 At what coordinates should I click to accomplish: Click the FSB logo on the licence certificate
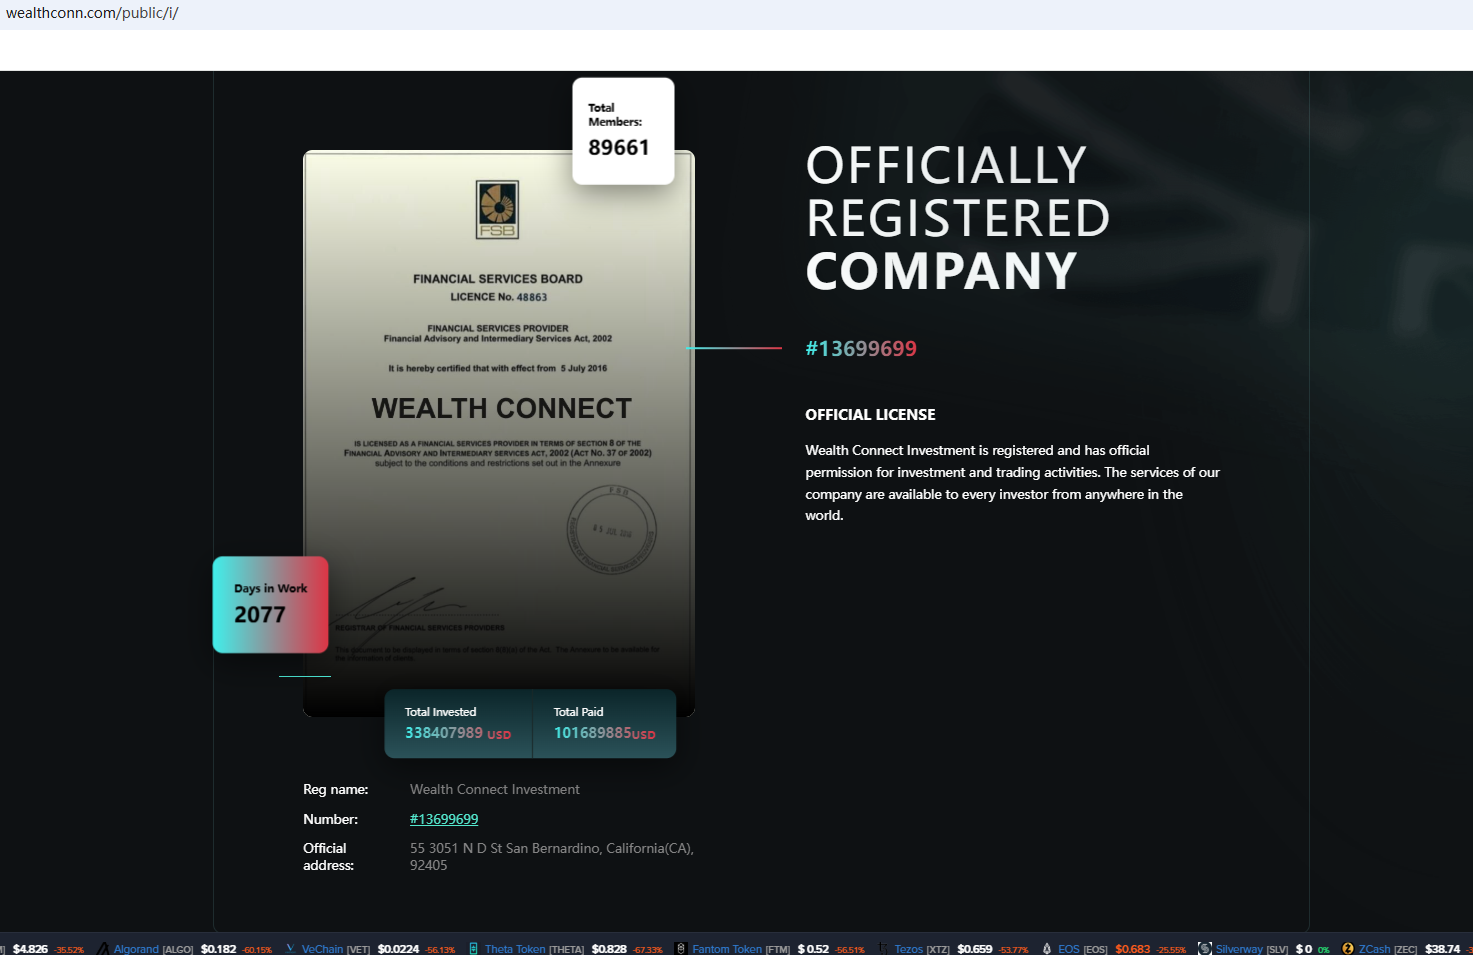pos(497,210)
